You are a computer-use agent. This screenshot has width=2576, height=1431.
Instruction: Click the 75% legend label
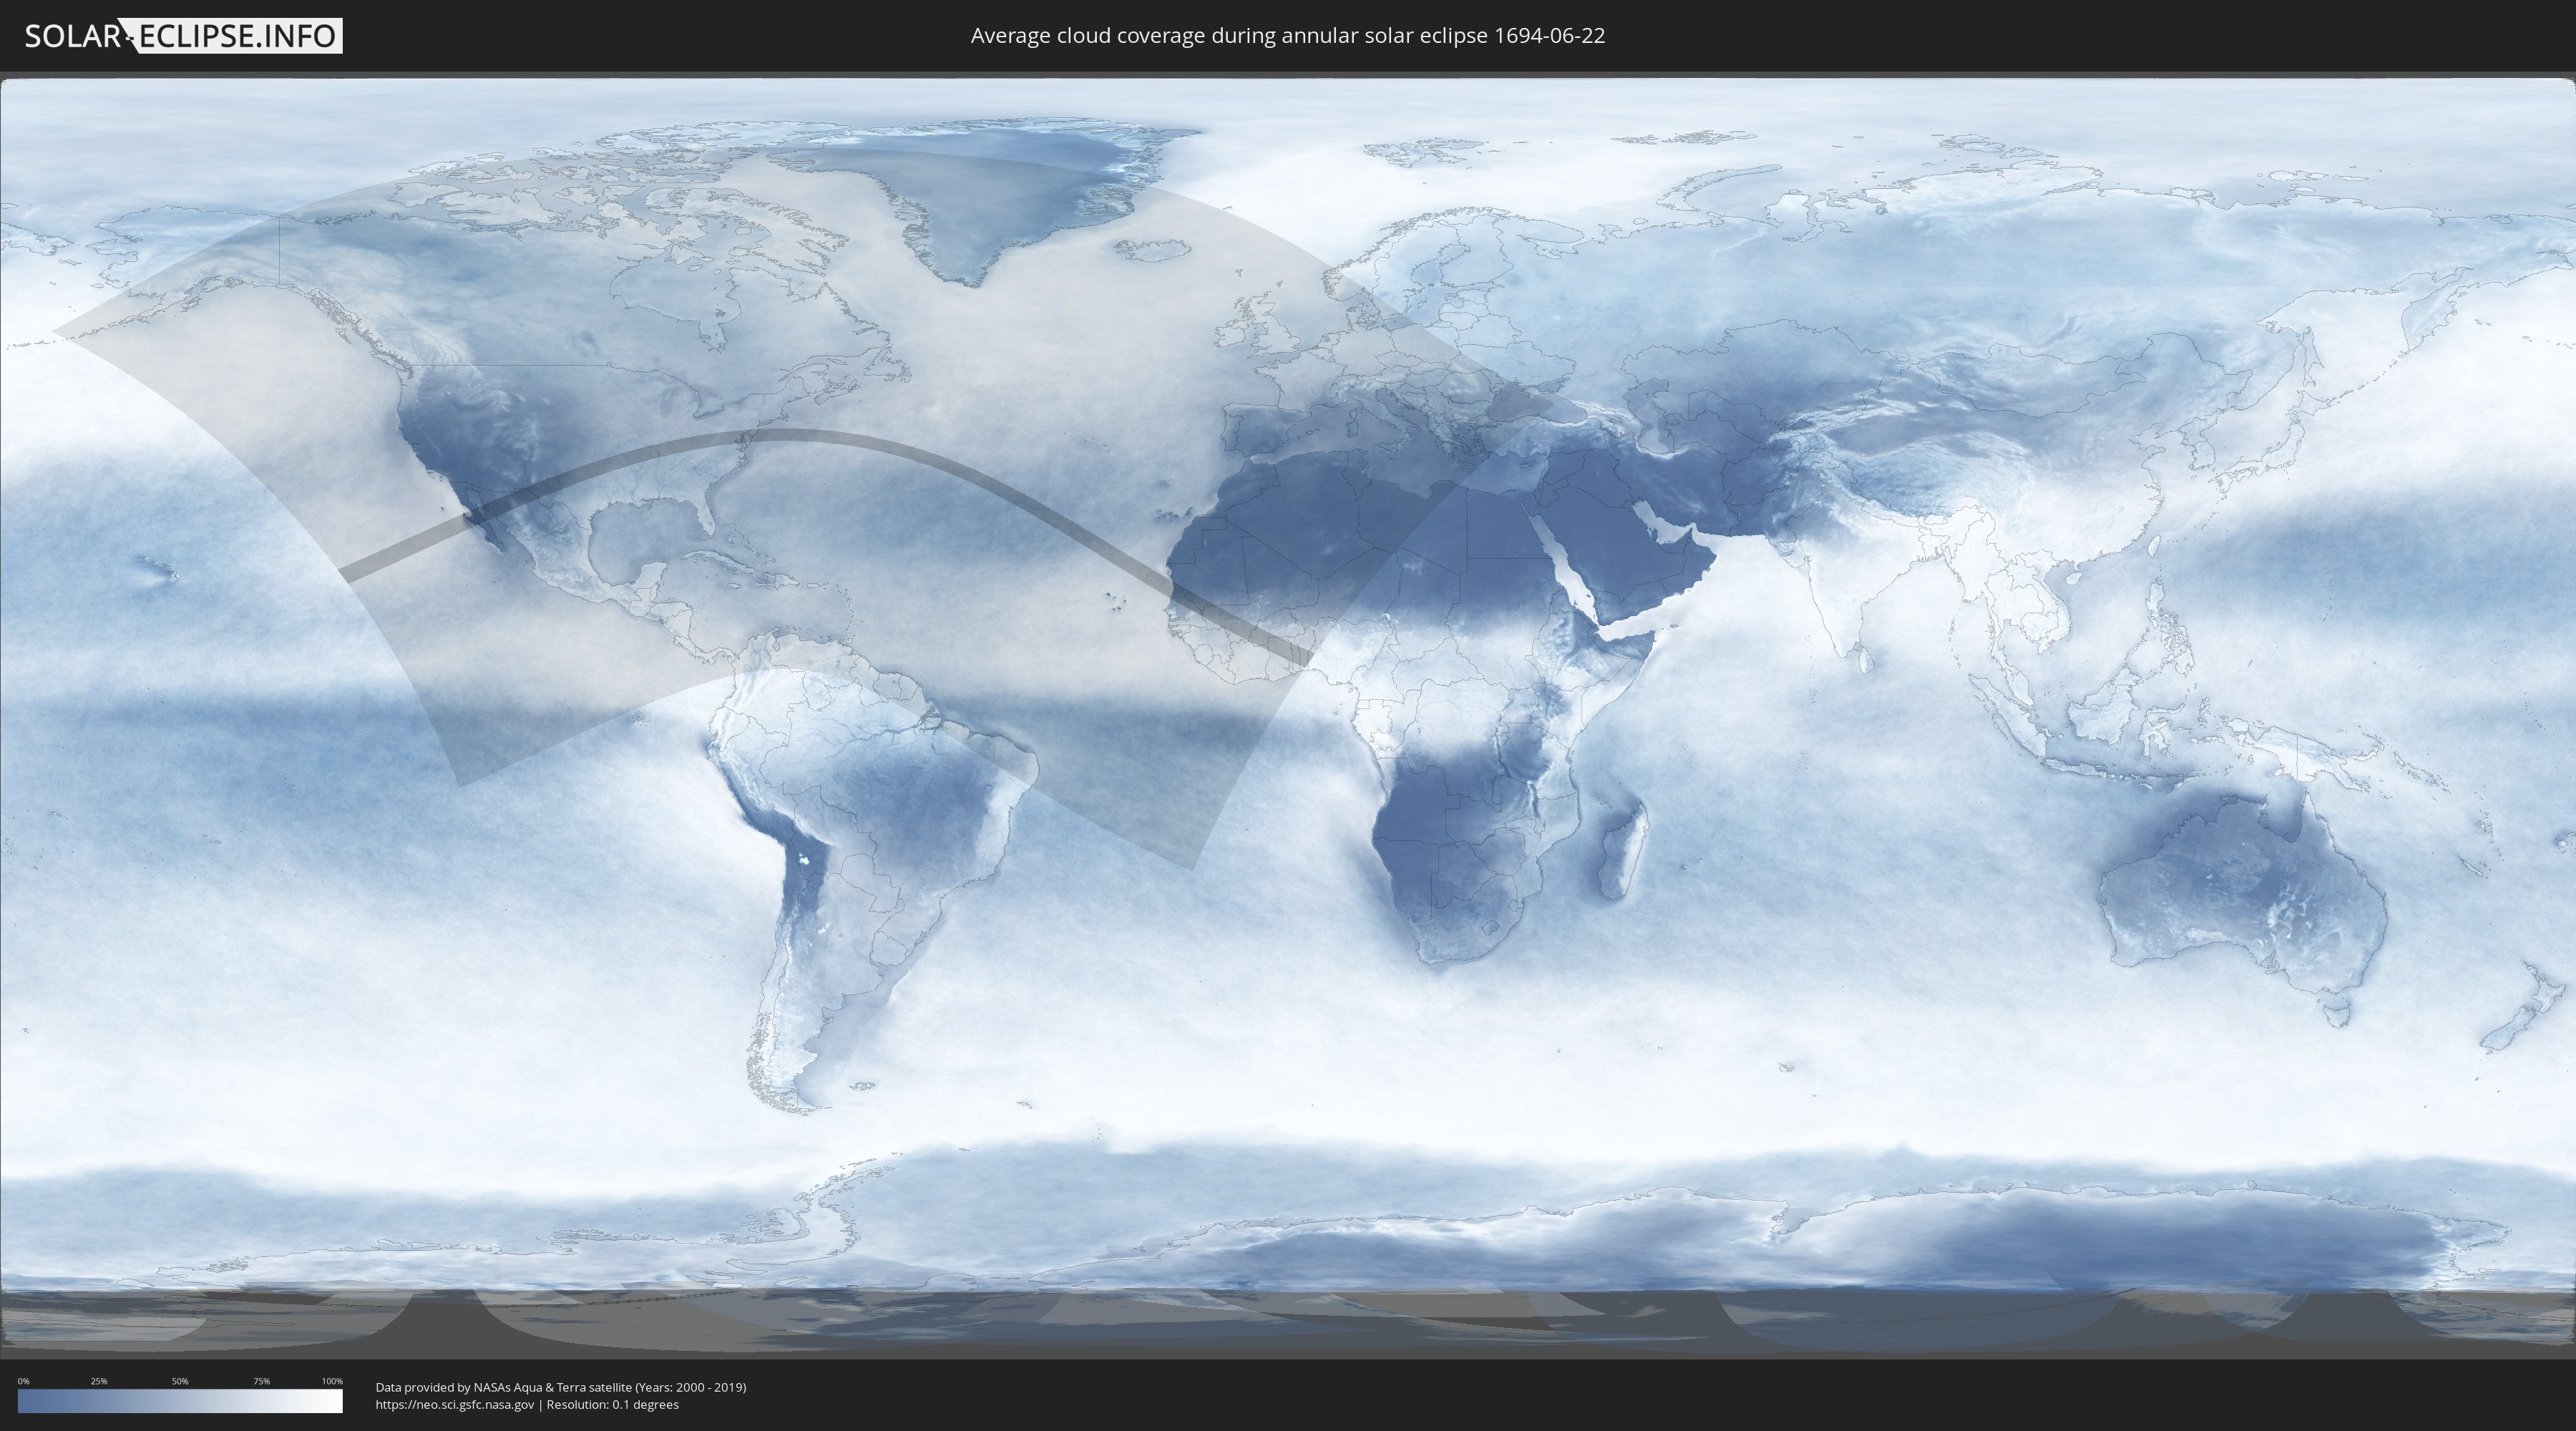261,1381
